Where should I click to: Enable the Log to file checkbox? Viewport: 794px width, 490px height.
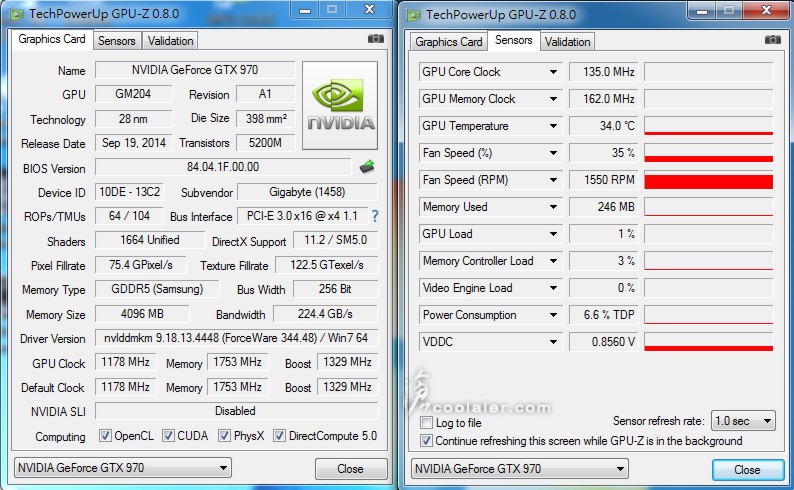click(x=426, y=423)
